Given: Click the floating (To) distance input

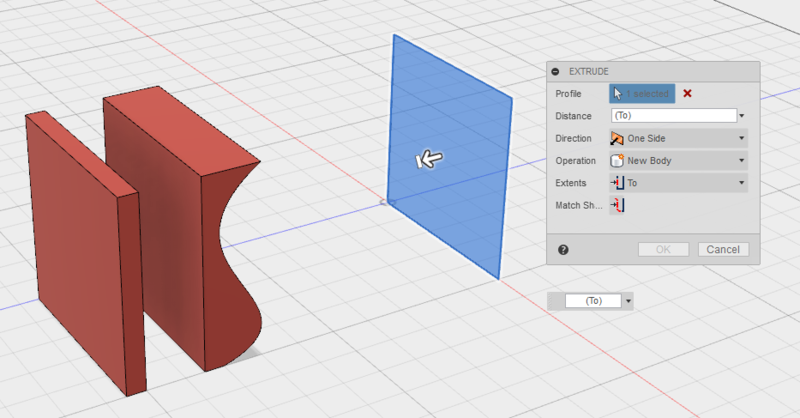Looking at the screenshot, I should (593, 301).
